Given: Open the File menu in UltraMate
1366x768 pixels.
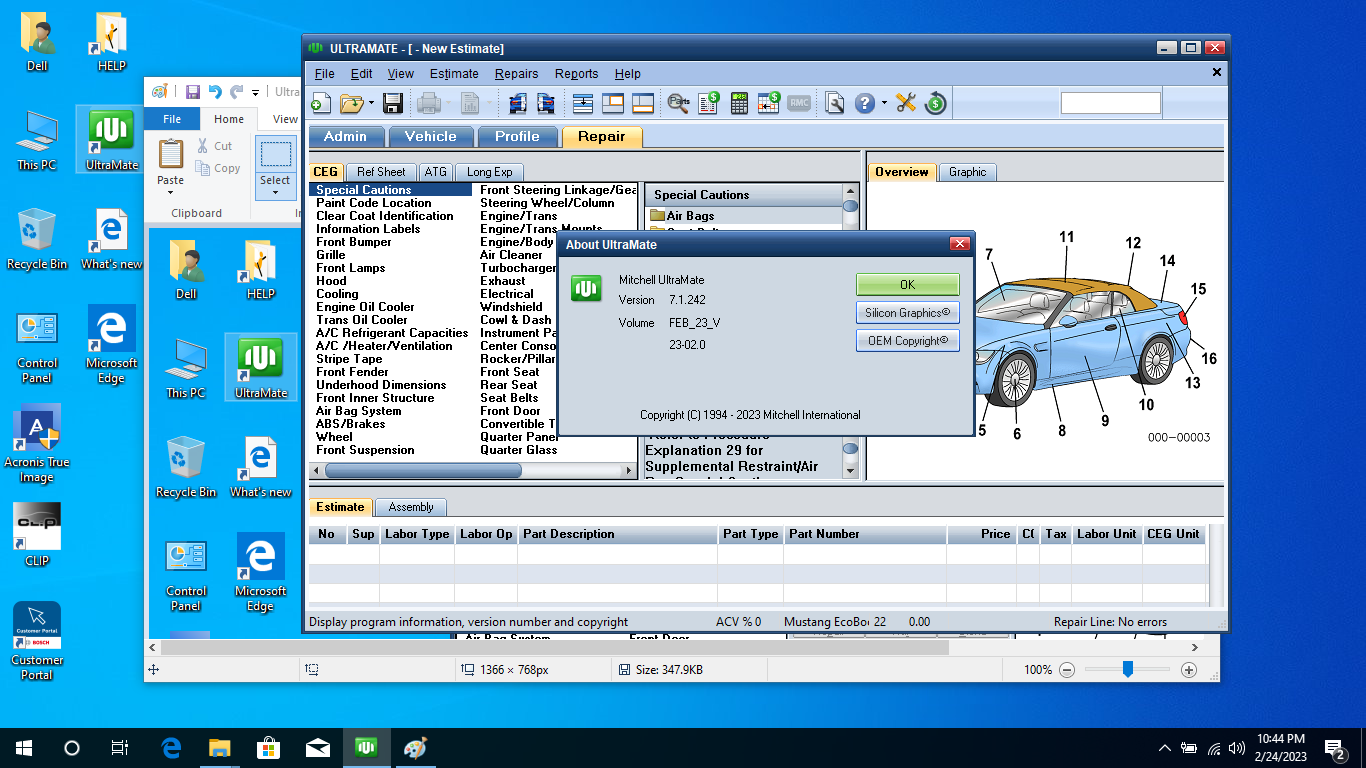Looking at the screenshot, I should [x=324, y=73].
